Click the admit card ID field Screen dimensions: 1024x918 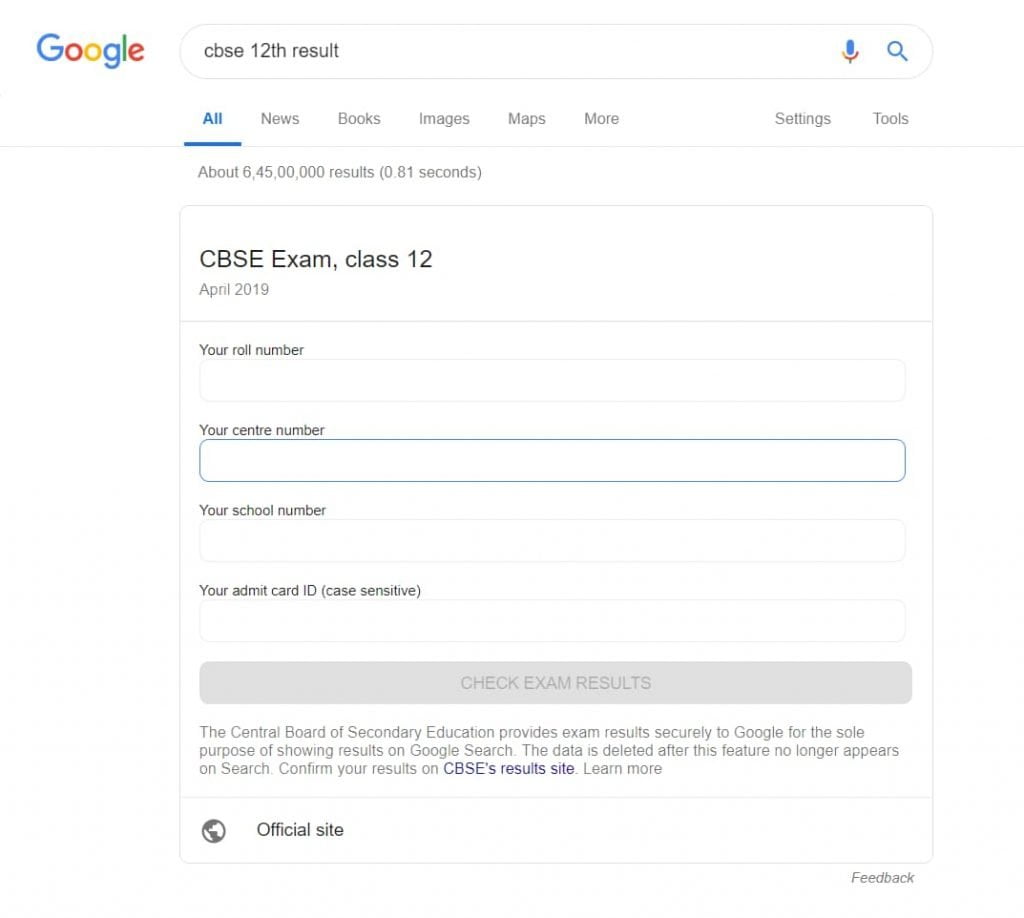[x=552, y=620]
